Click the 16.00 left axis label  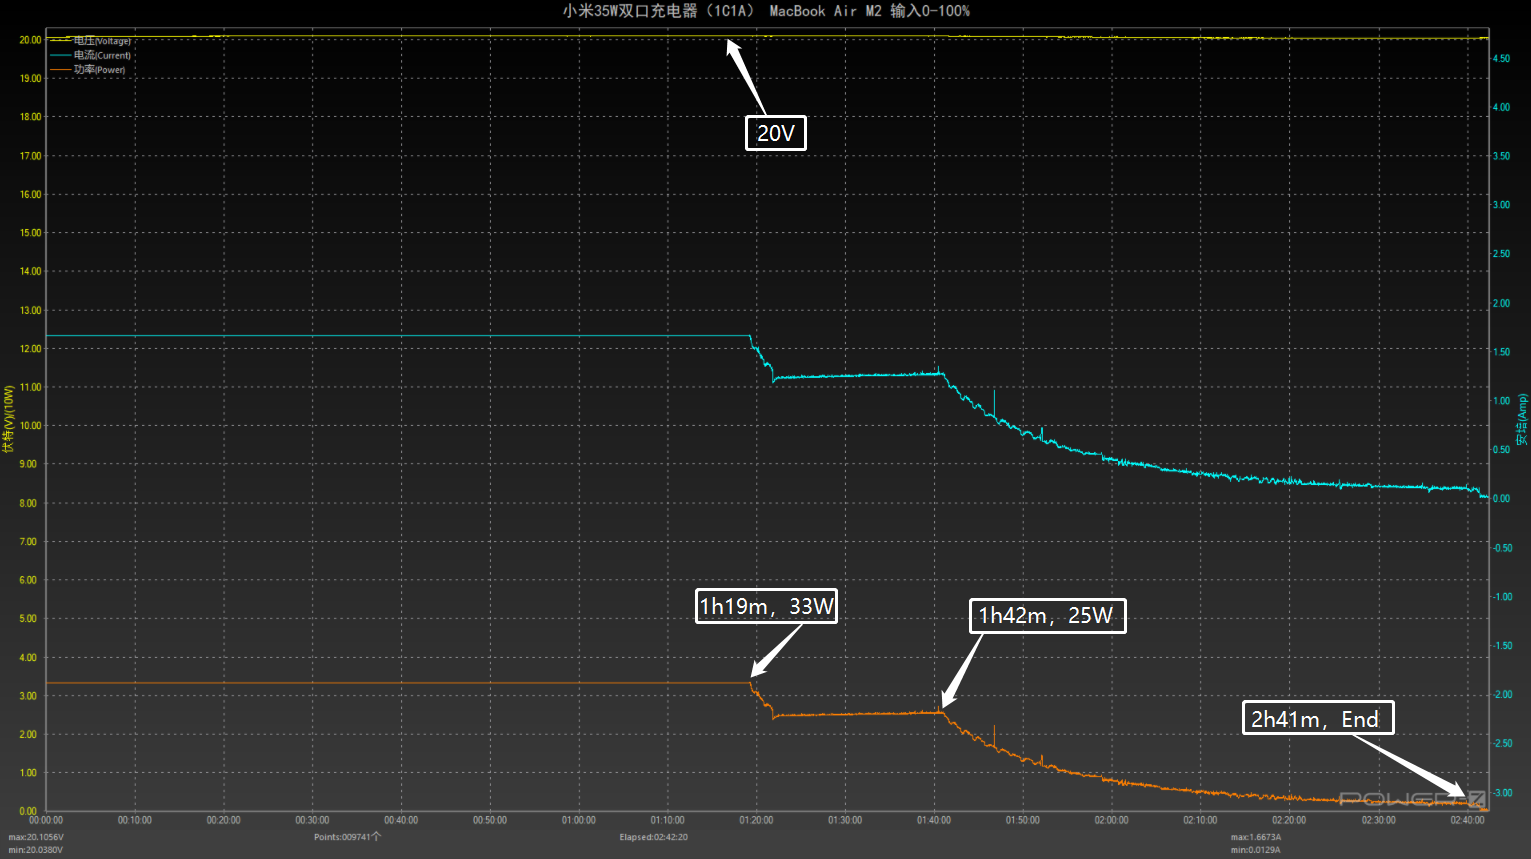(30, 195)
